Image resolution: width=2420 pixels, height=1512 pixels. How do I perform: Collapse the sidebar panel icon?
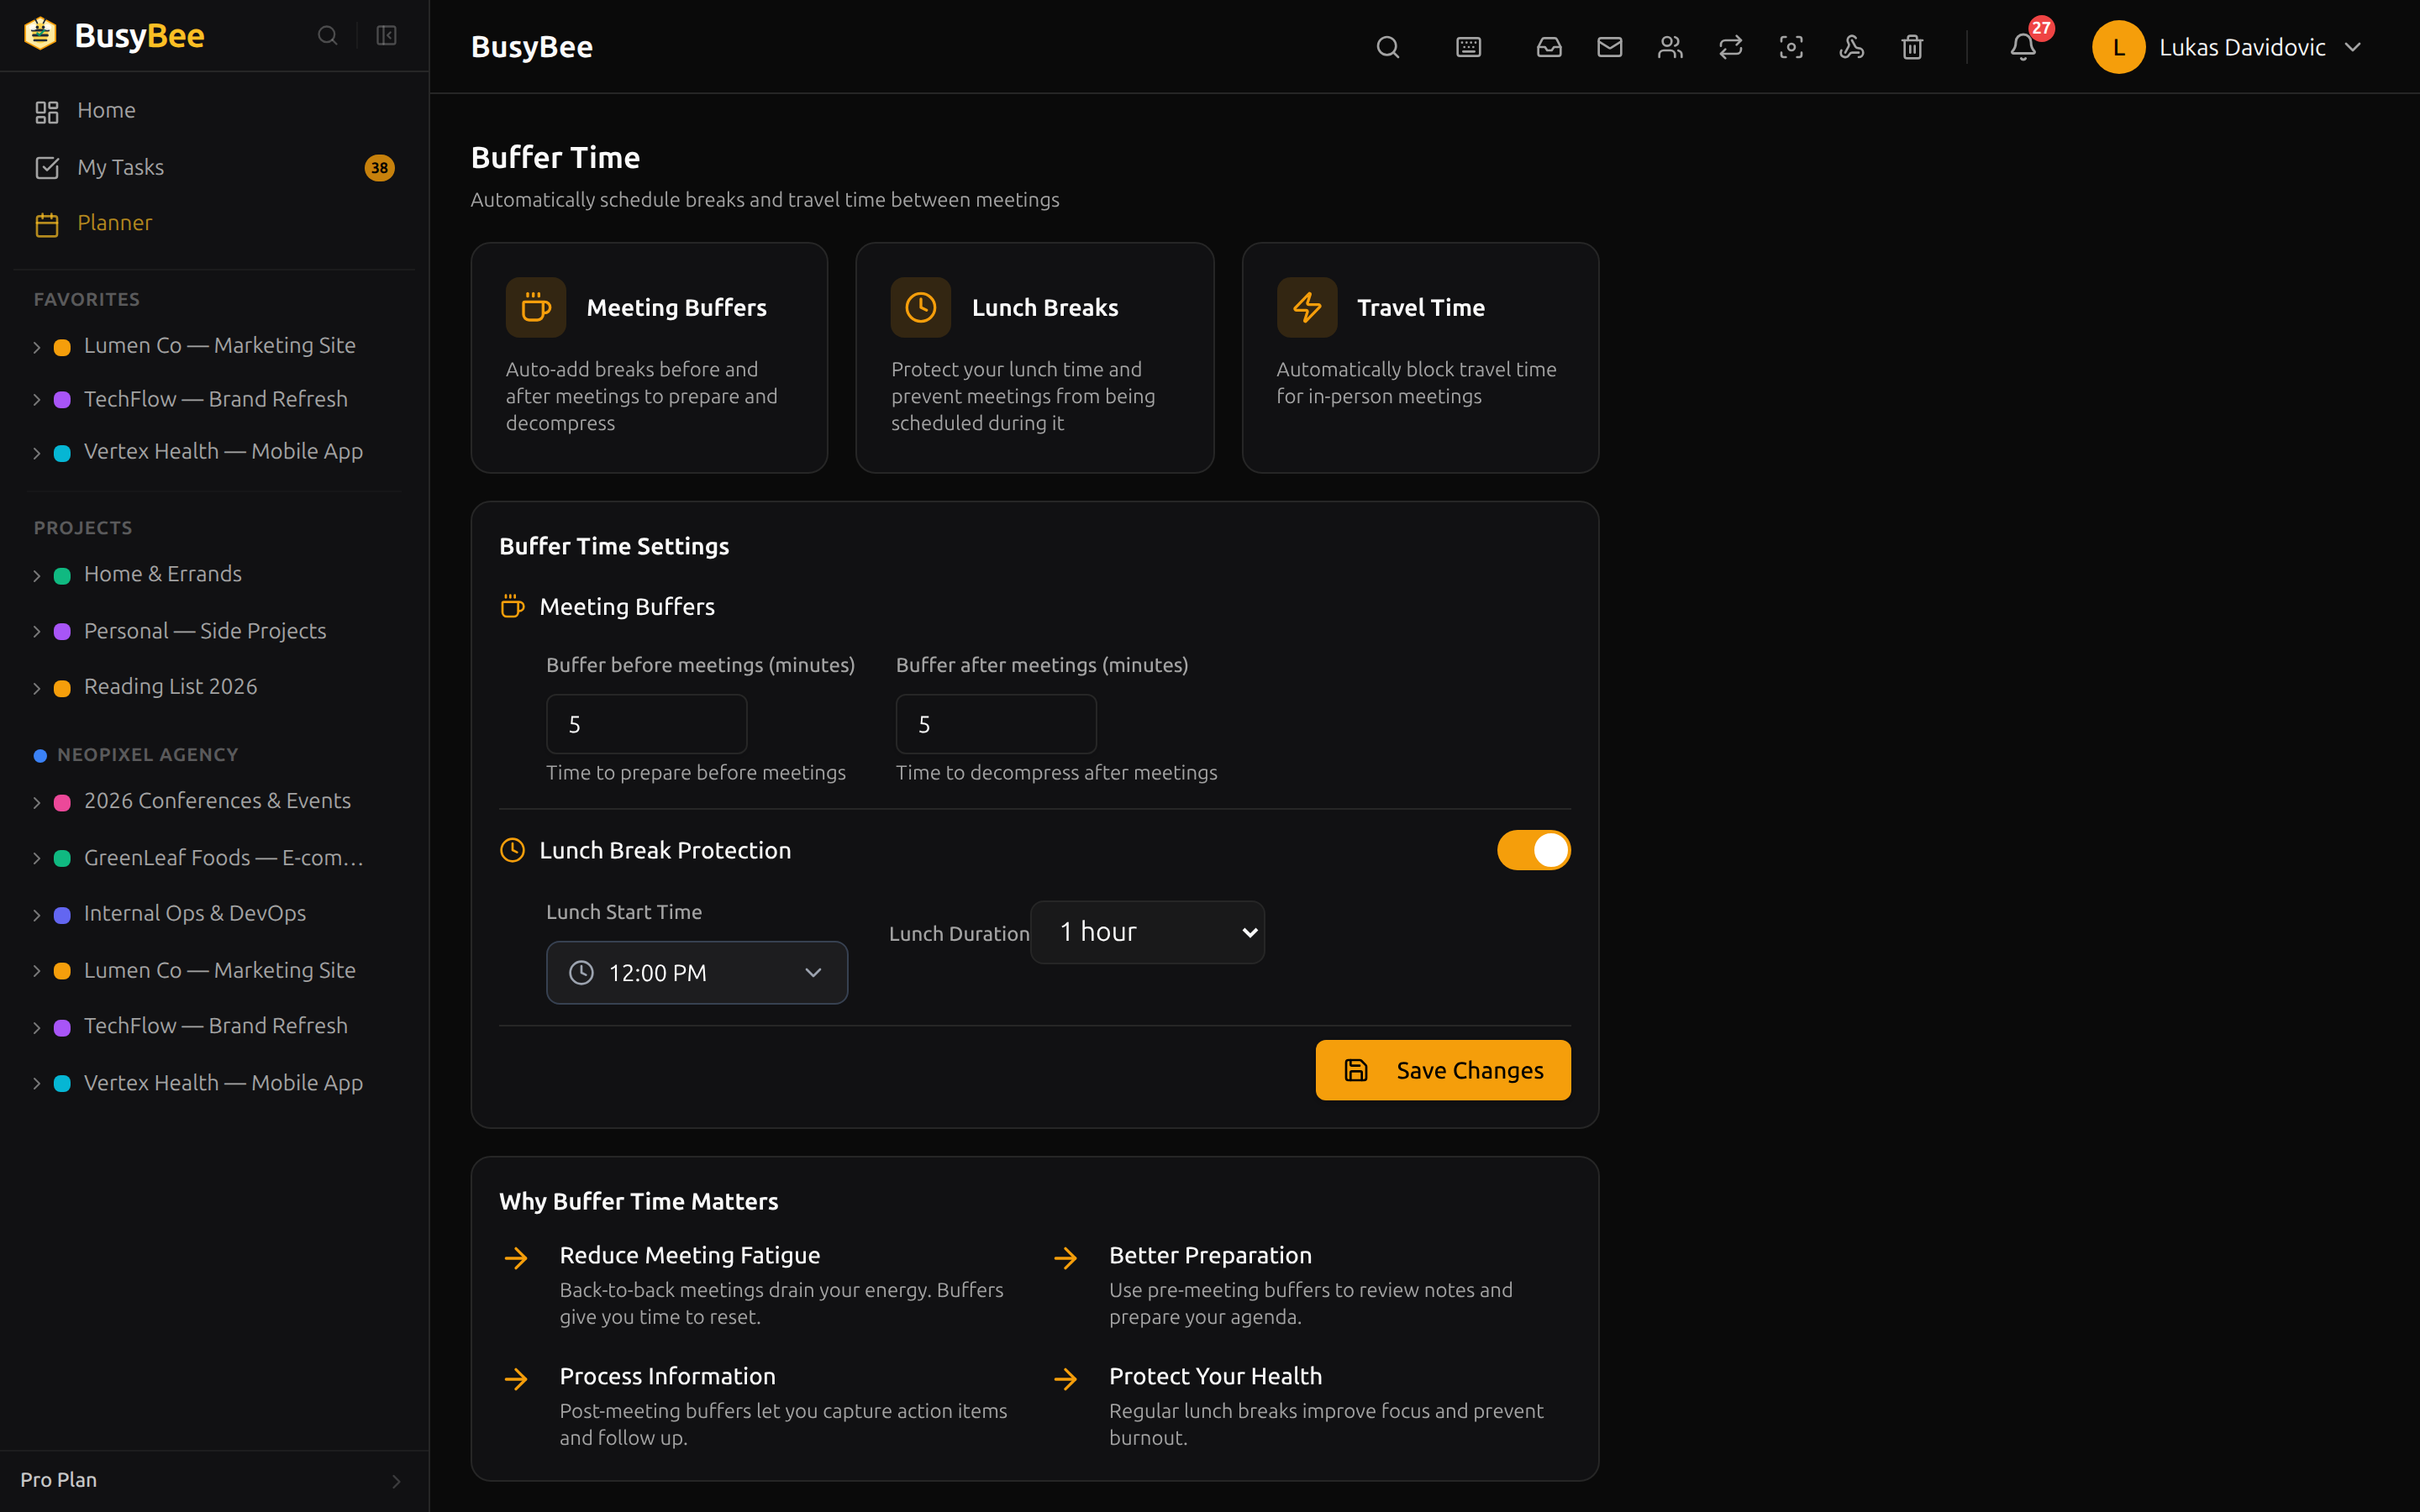click(387, 36)
